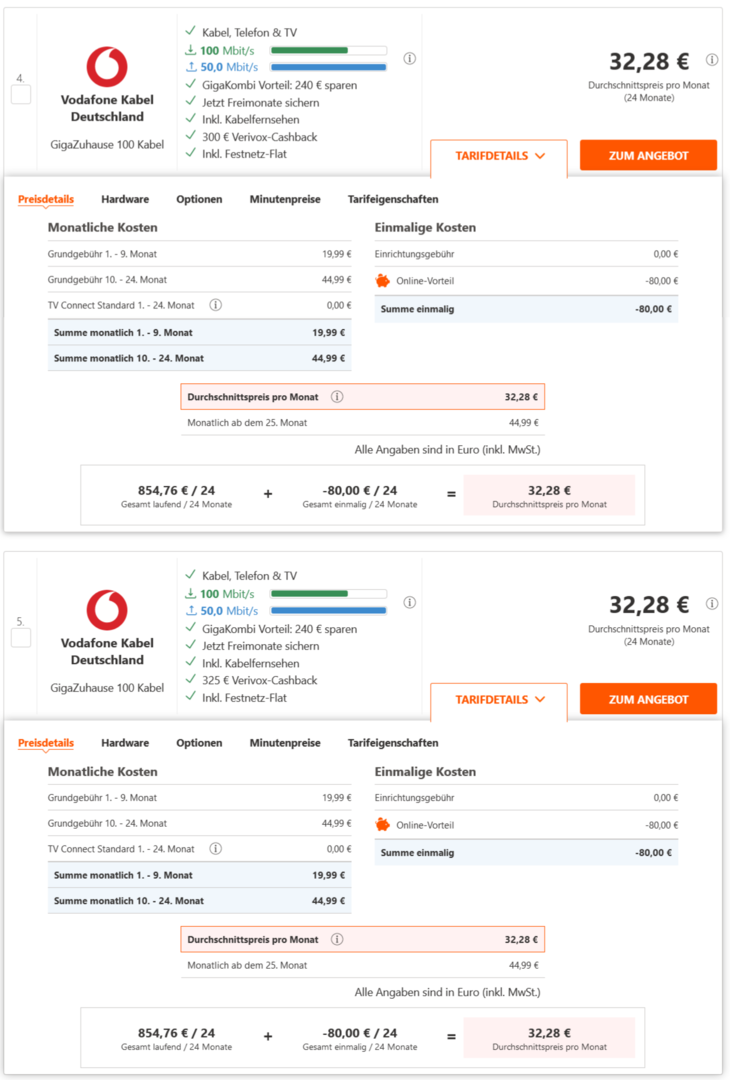
Task: Collapse Tarifdetails for offer 5
Action: pos(499,700)
